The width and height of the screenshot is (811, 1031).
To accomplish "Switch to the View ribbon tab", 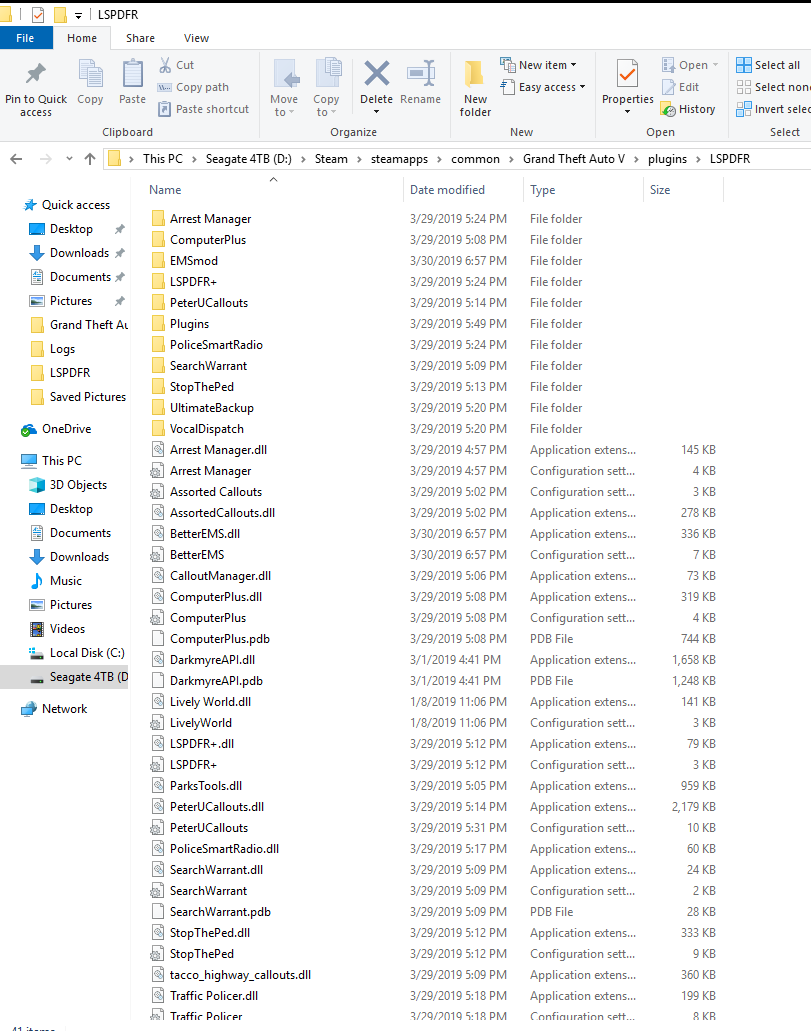I will pos(196,38).
